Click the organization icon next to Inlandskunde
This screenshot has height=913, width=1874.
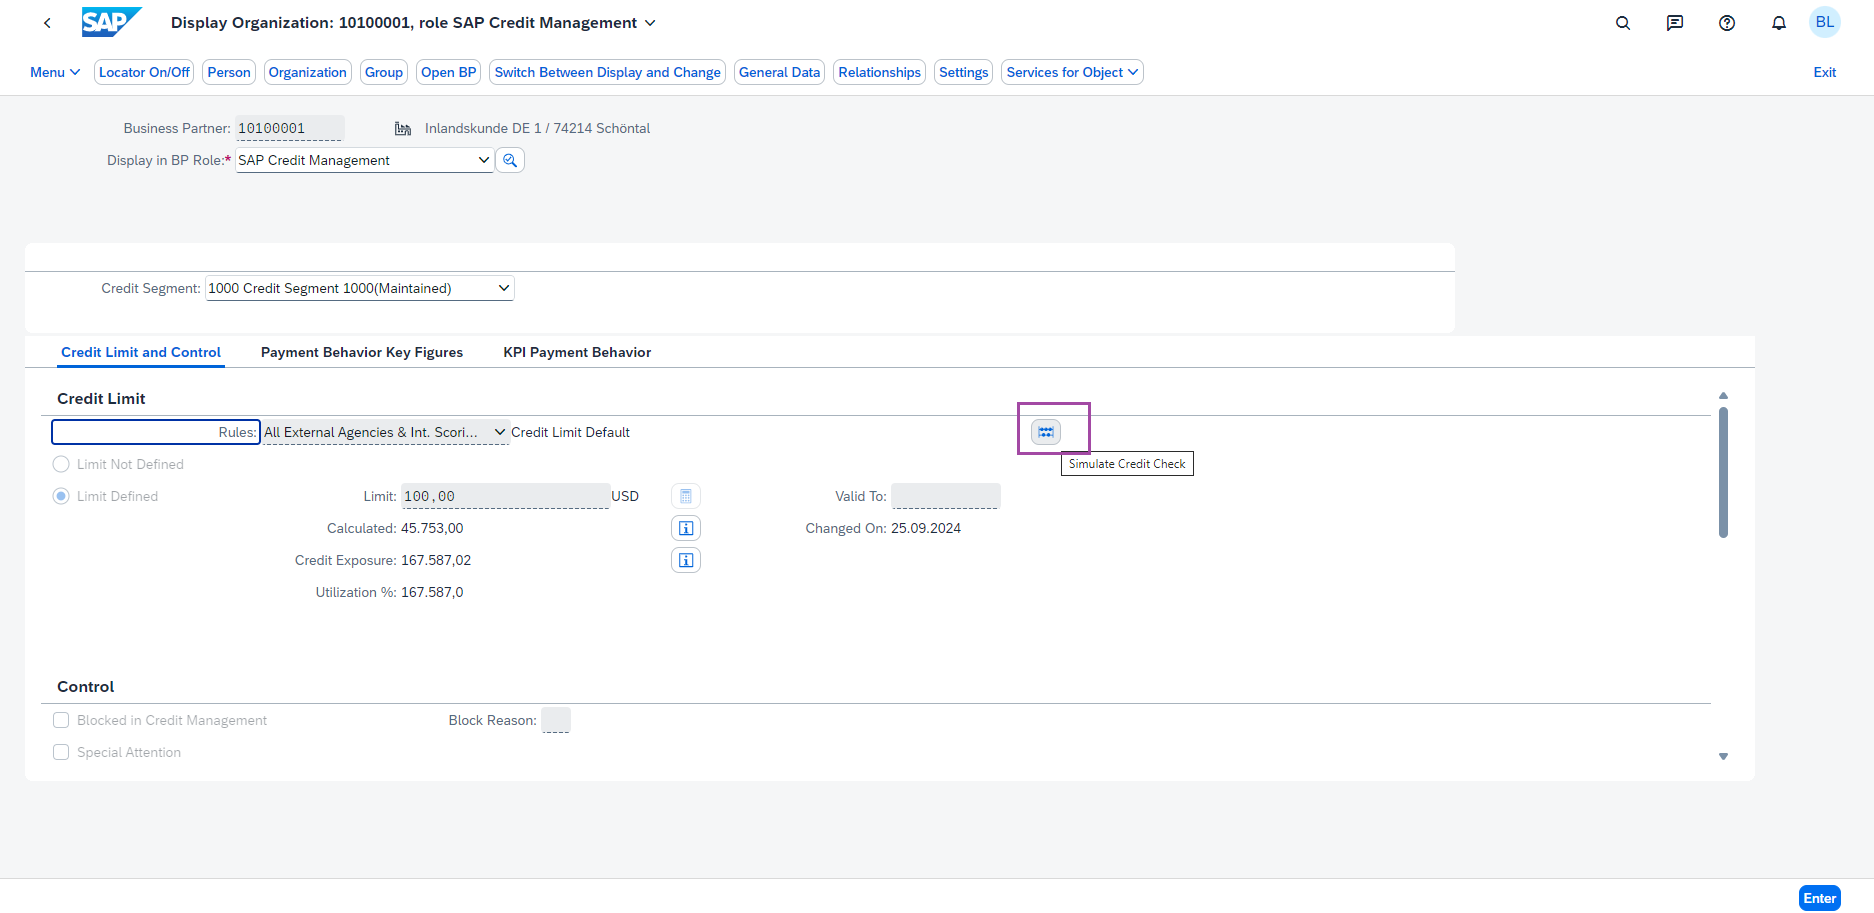403,128
